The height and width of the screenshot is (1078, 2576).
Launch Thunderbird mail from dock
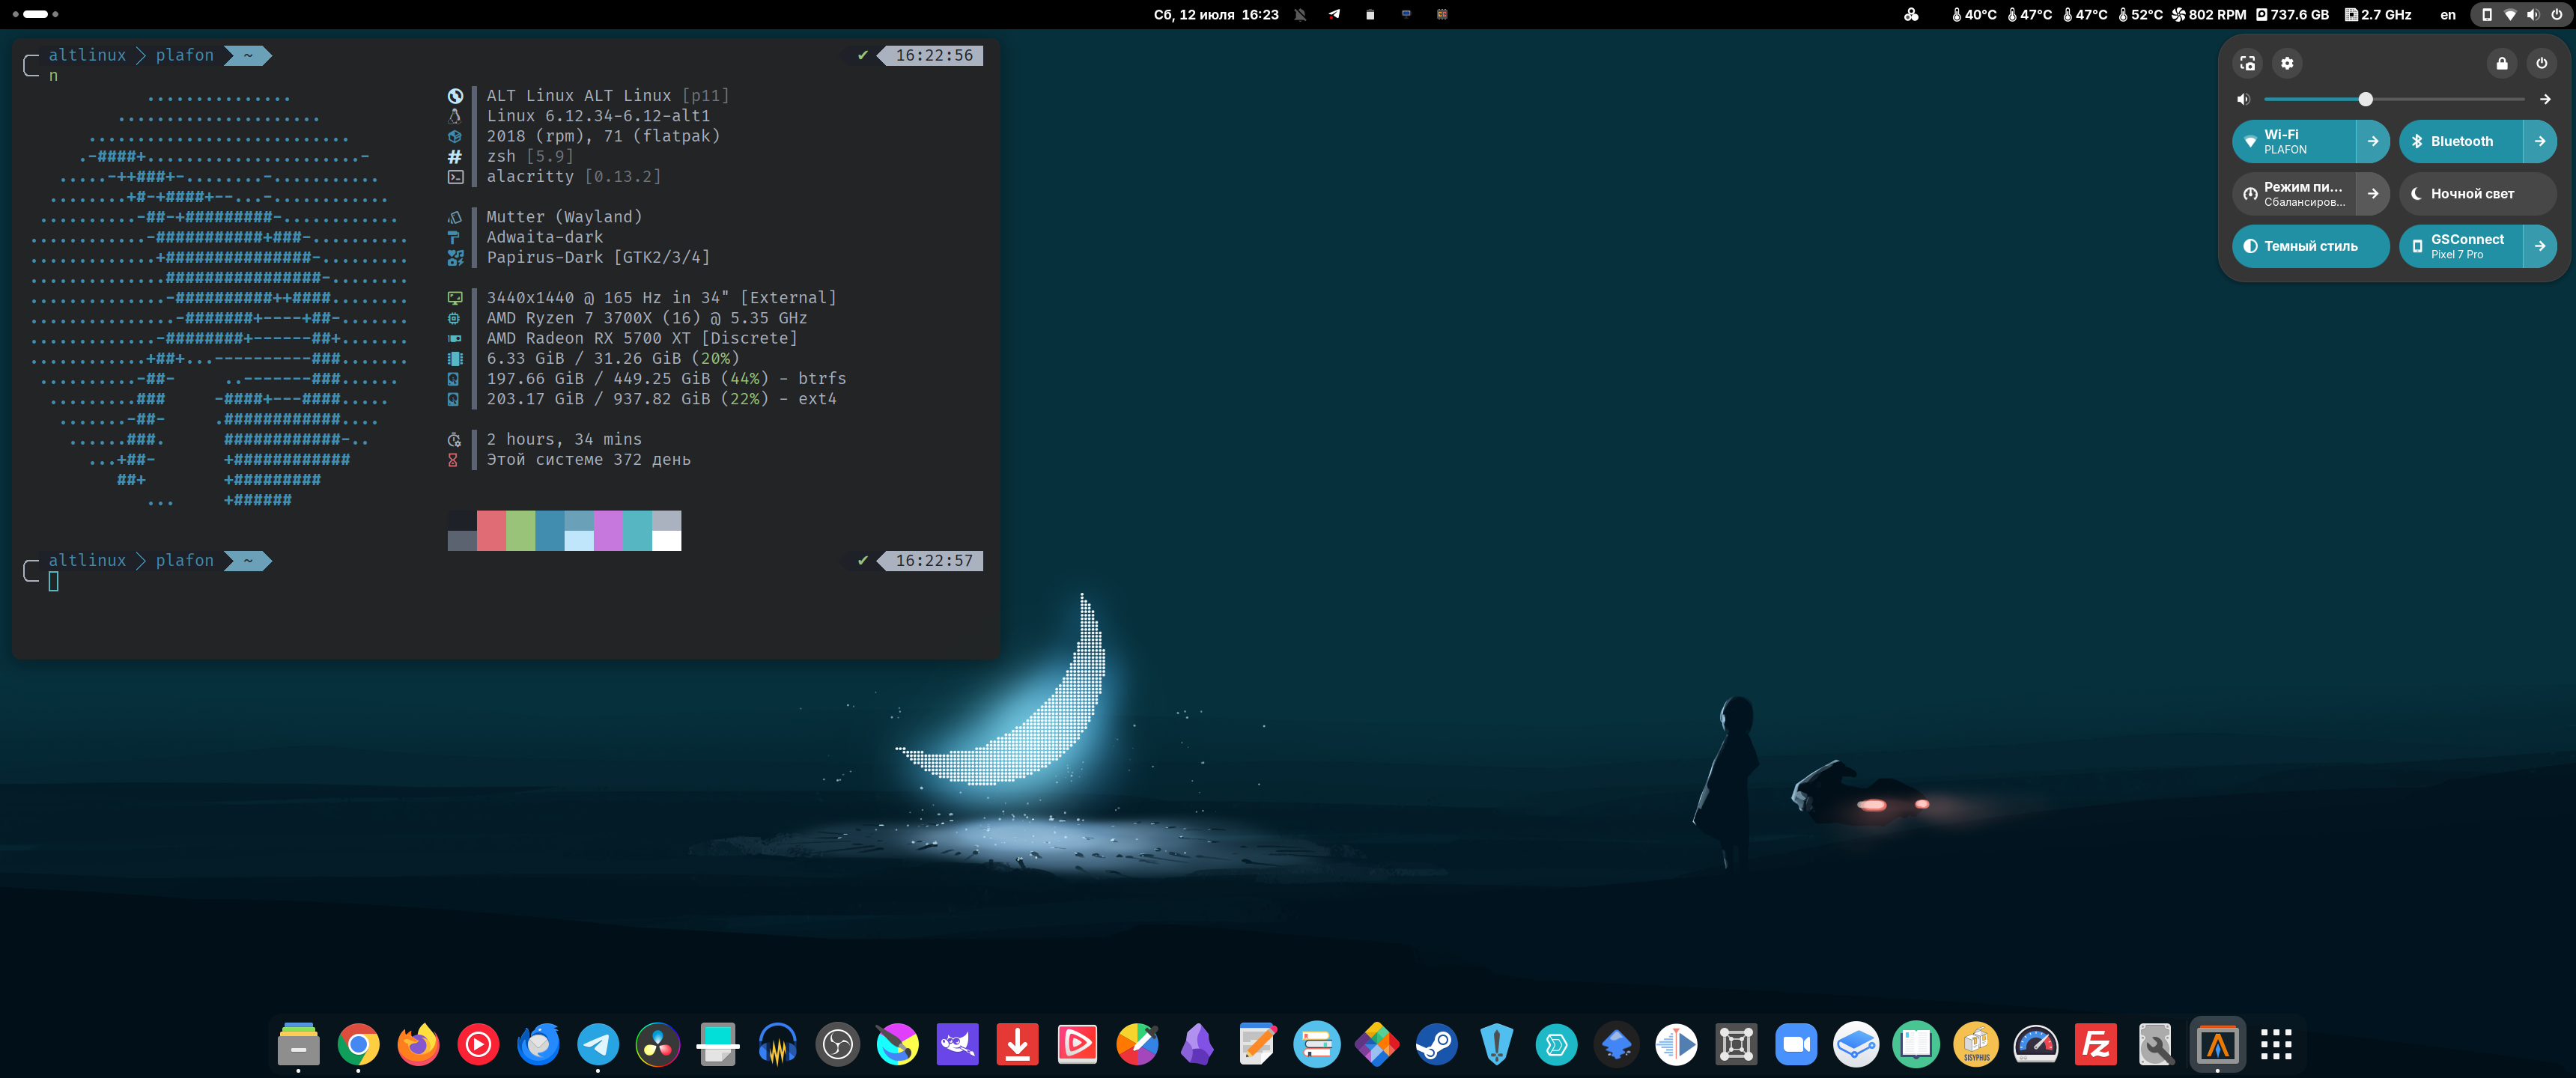coord(538,1045)
